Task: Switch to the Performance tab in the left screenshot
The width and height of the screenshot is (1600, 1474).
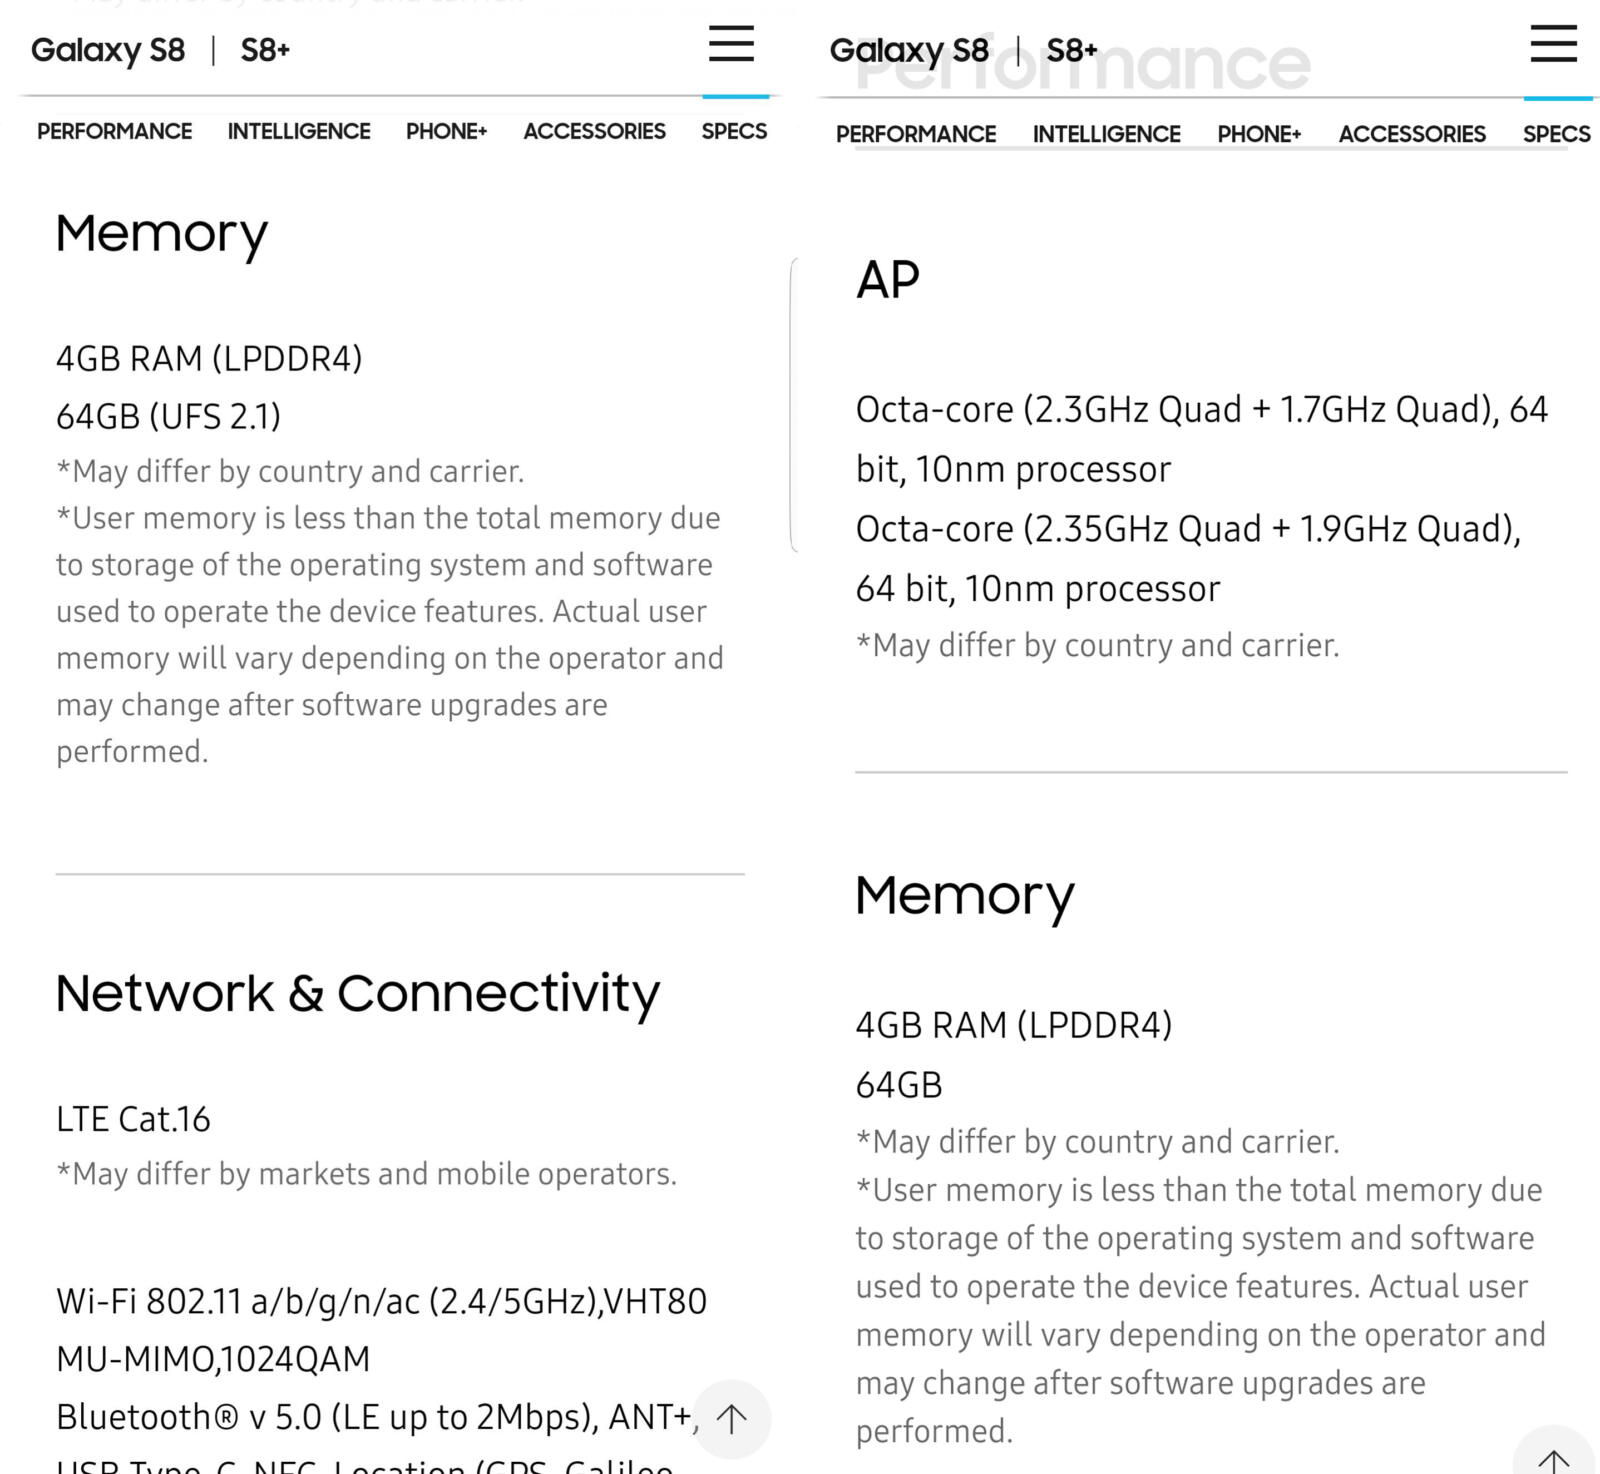Action: tap(115, 131)
